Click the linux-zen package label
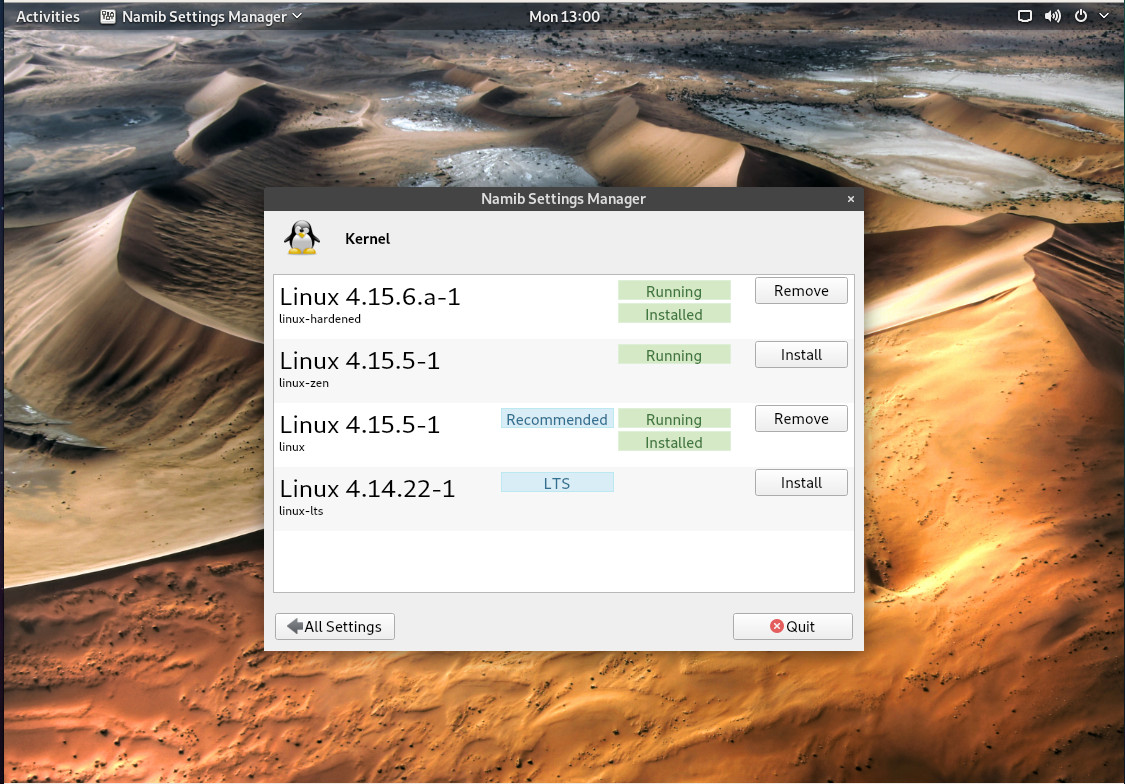Viewport: 1125px width, 784px height. tap(303, 383)
